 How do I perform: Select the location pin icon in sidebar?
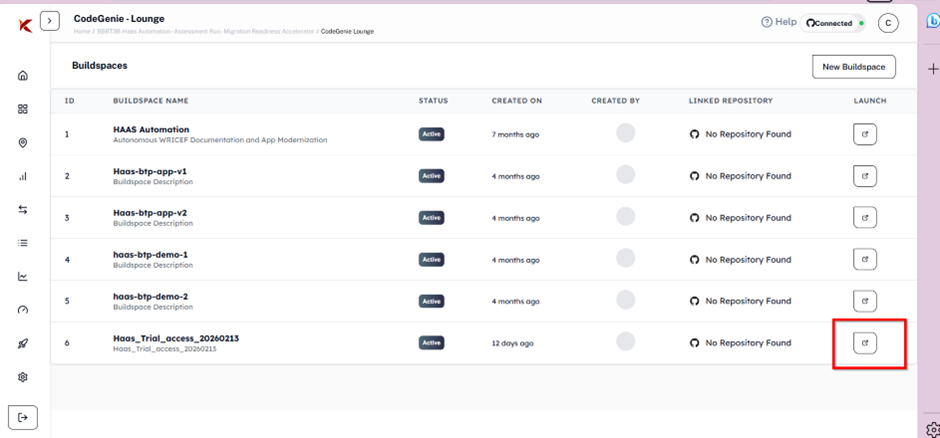23,143
